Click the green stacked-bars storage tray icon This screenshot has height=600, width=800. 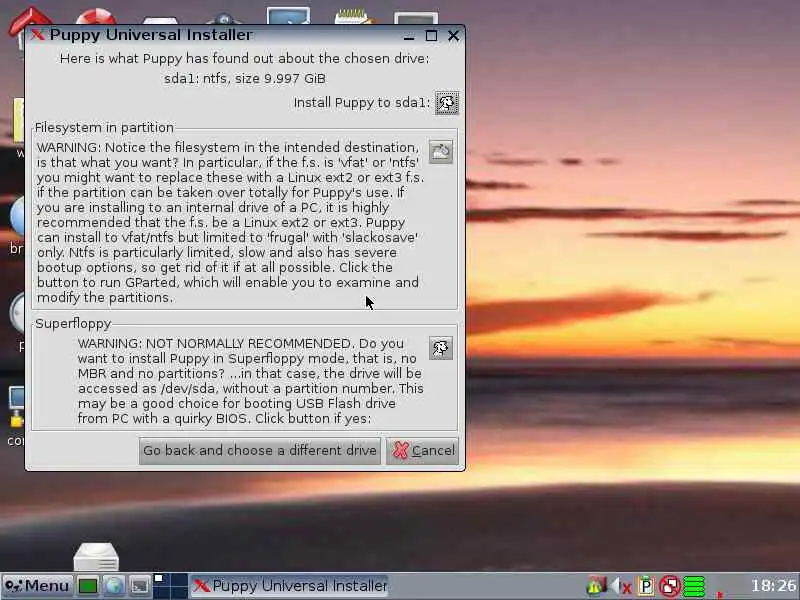point(694,586)
